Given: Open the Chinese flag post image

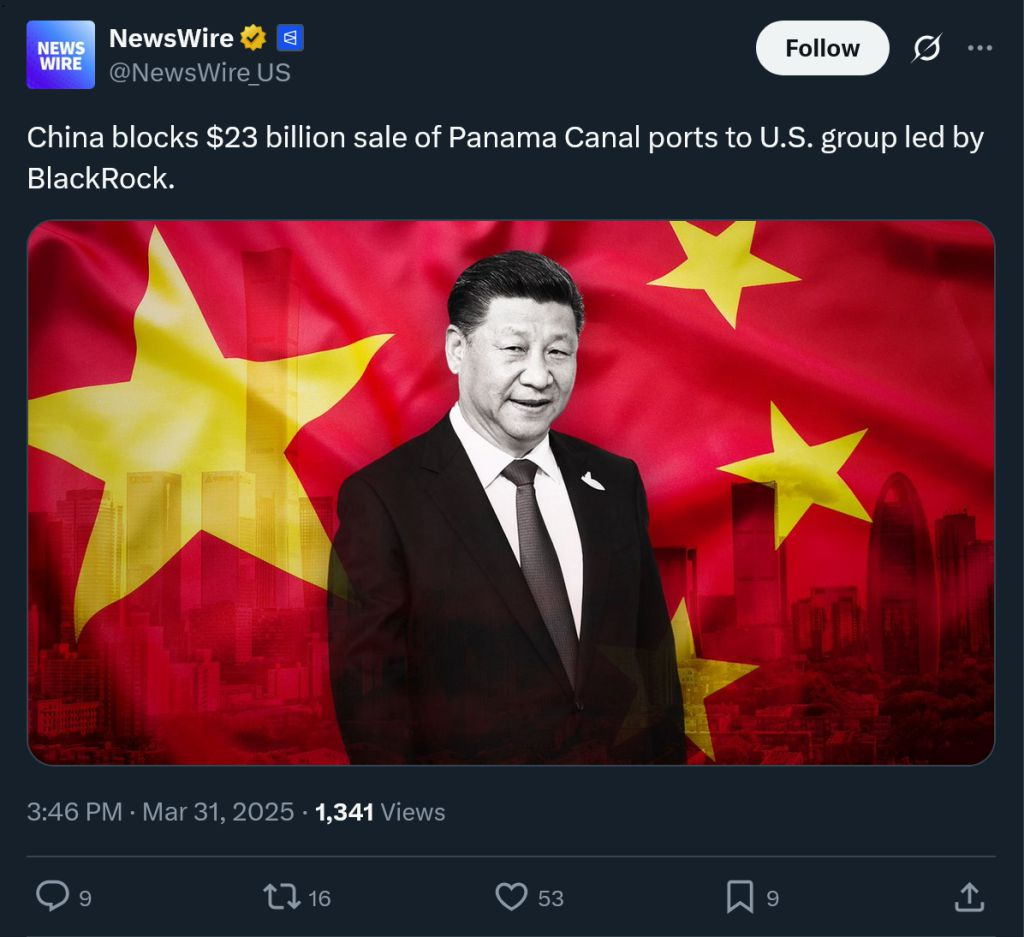Looking at the screenshot, I should click(x=511, y=492).
